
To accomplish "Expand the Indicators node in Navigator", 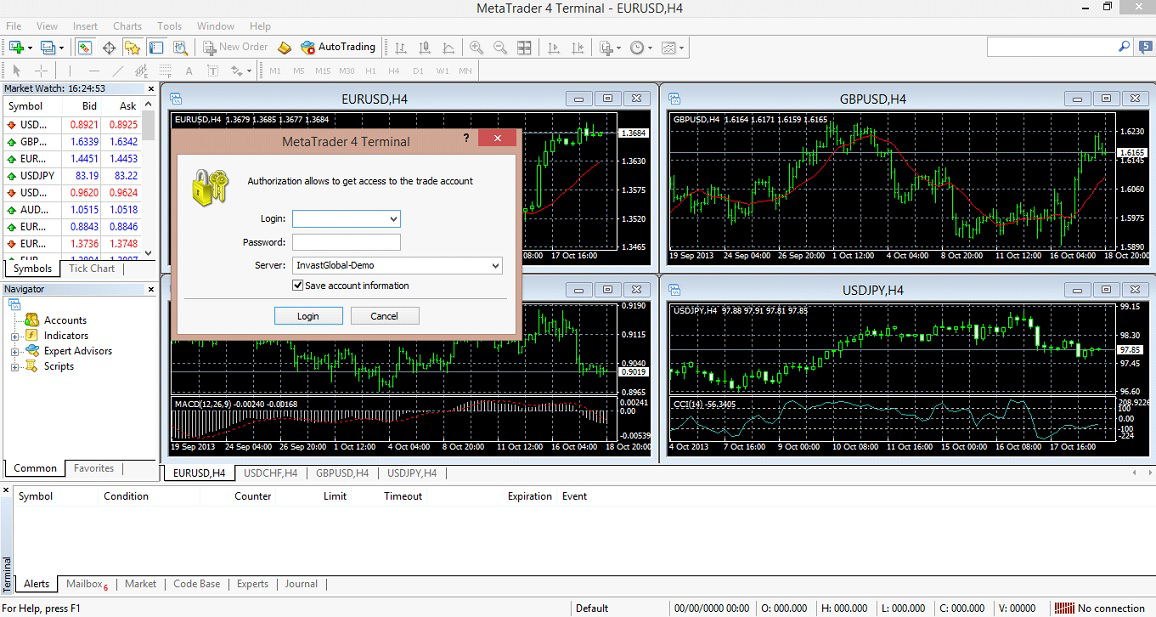I will point(14,336).
